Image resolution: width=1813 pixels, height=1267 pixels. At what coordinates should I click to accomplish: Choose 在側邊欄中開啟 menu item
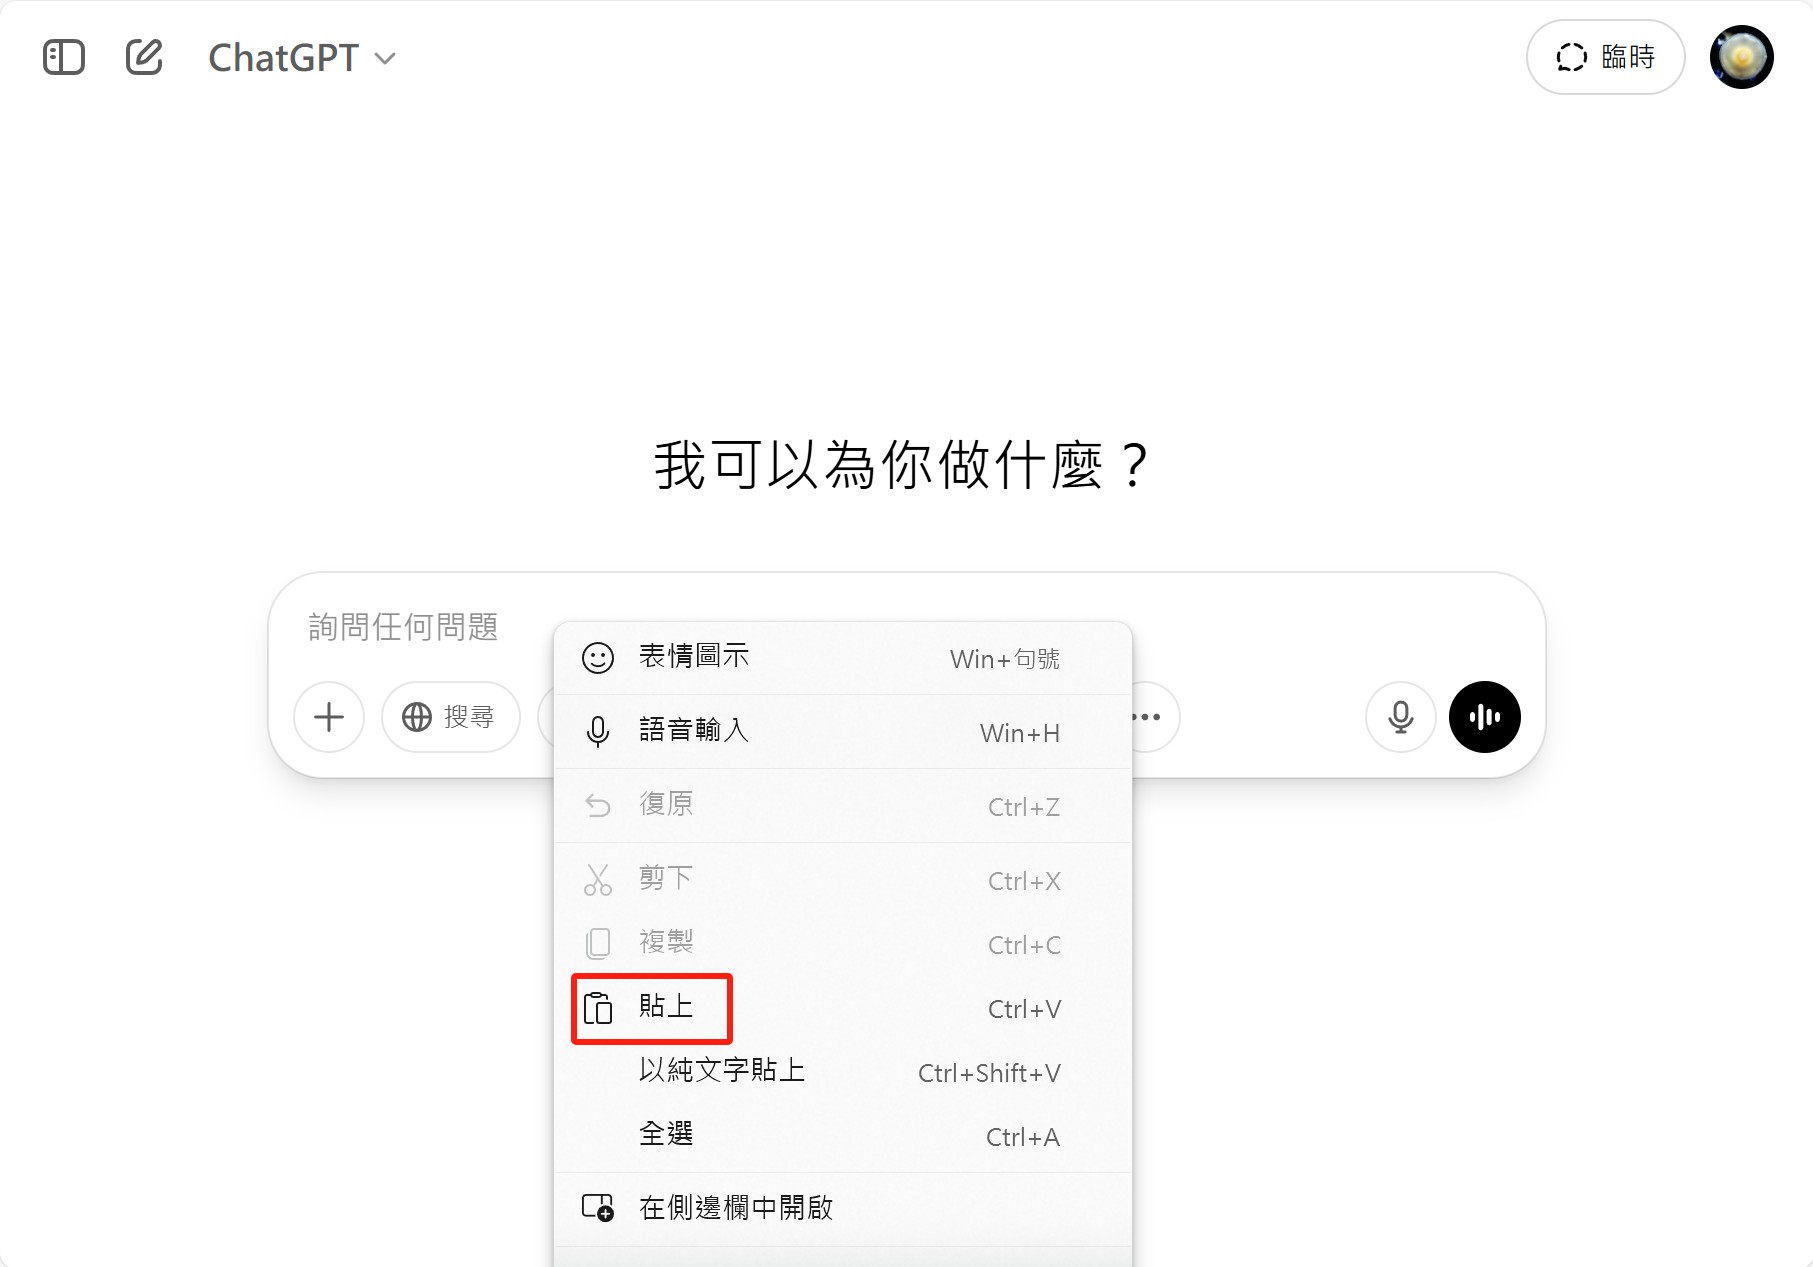coord(842,1208)
